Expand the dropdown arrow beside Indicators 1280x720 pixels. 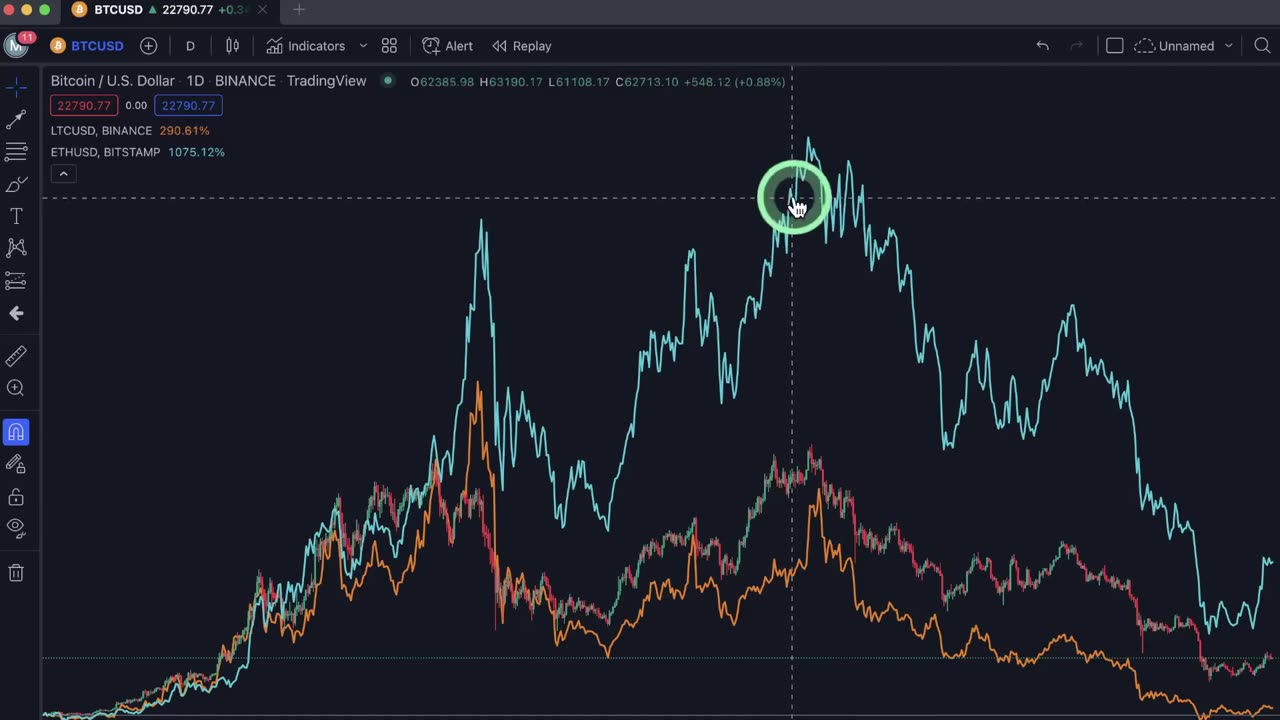363,46
